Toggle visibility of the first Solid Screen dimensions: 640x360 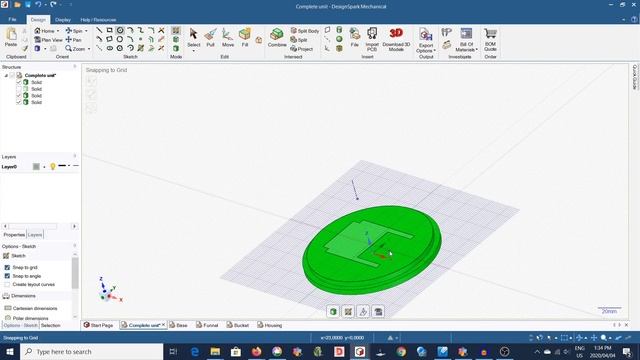18,82
